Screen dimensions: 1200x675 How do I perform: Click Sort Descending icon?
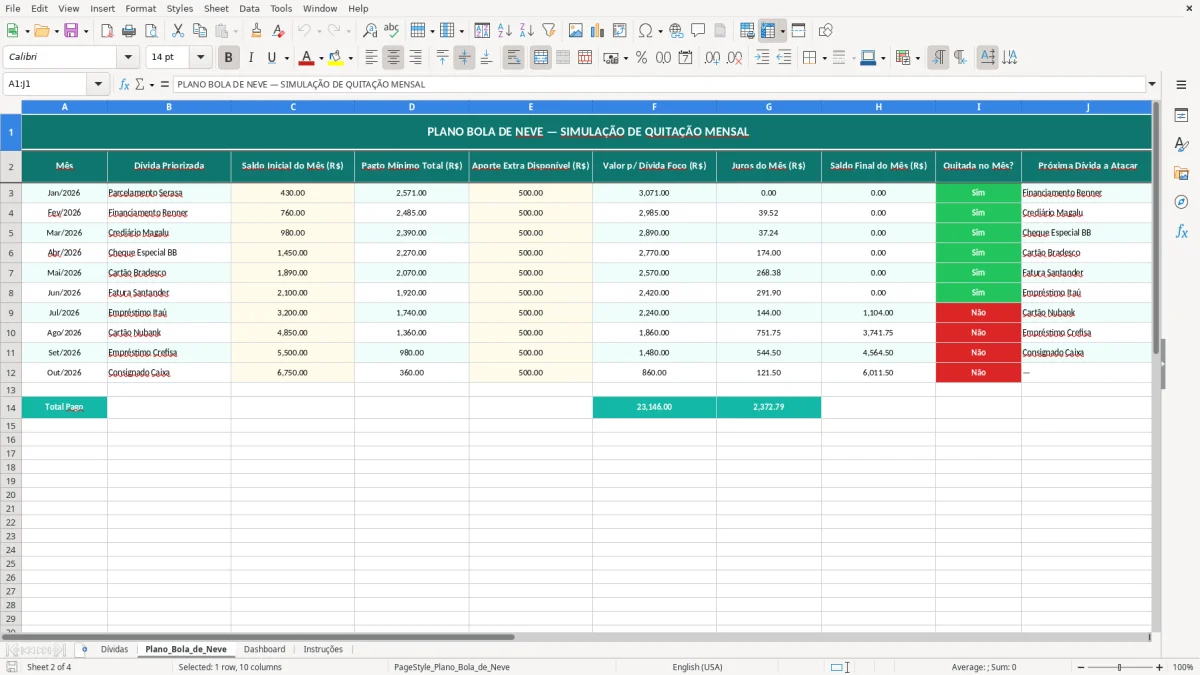click(526, 31)
